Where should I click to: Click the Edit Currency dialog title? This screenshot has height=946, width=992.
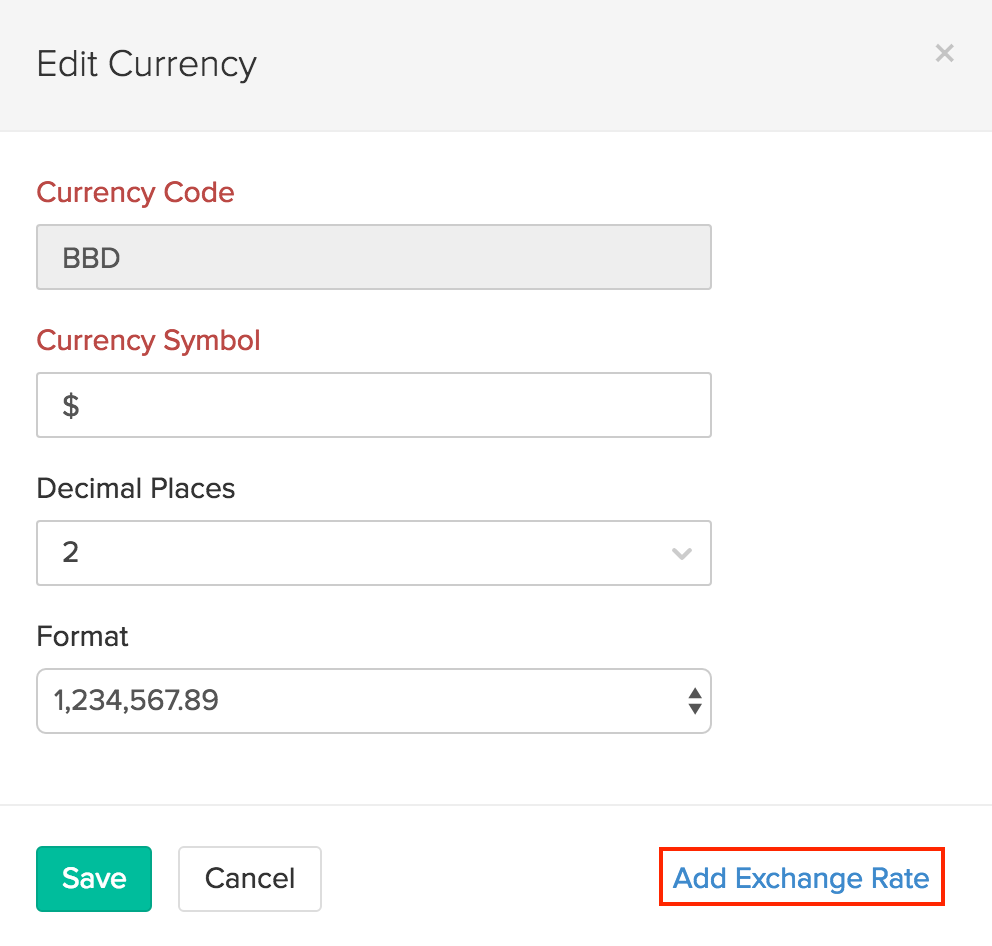pyautogui.click(x=147, y=64)
